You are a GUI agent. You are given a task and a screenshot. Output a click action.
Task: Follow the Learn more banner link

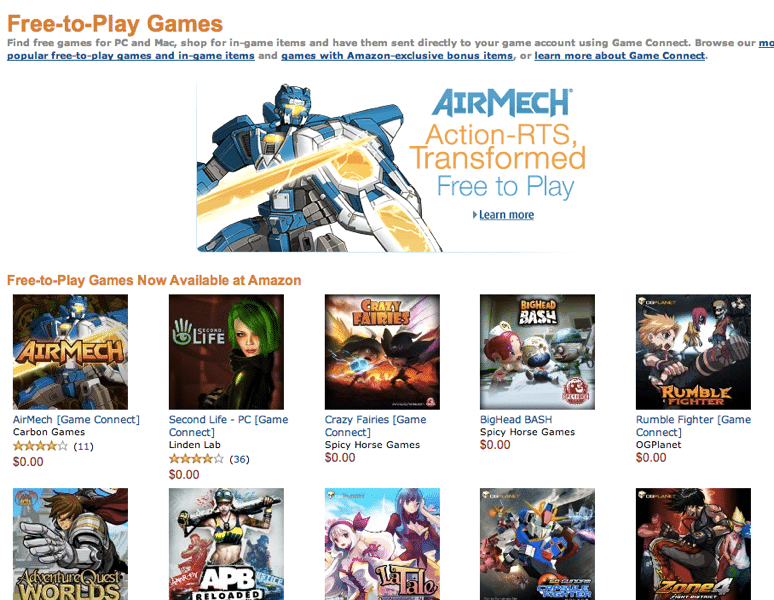506,215
